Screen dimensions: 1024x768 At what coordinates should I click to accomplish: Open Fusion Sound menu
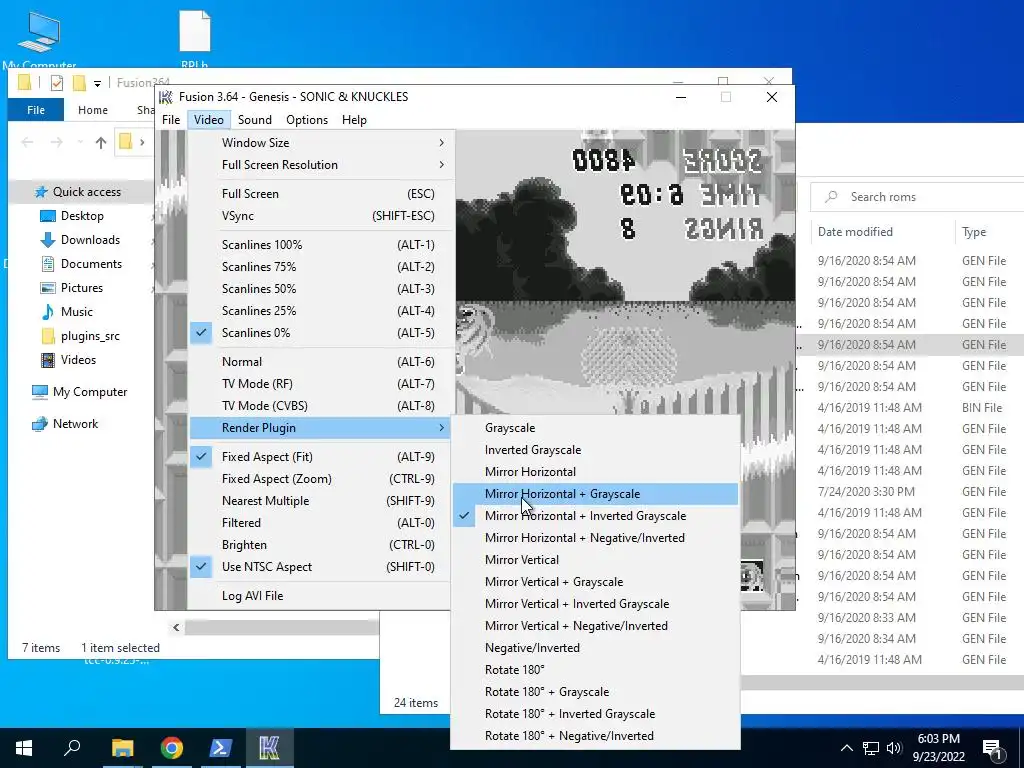coord(255,120)
